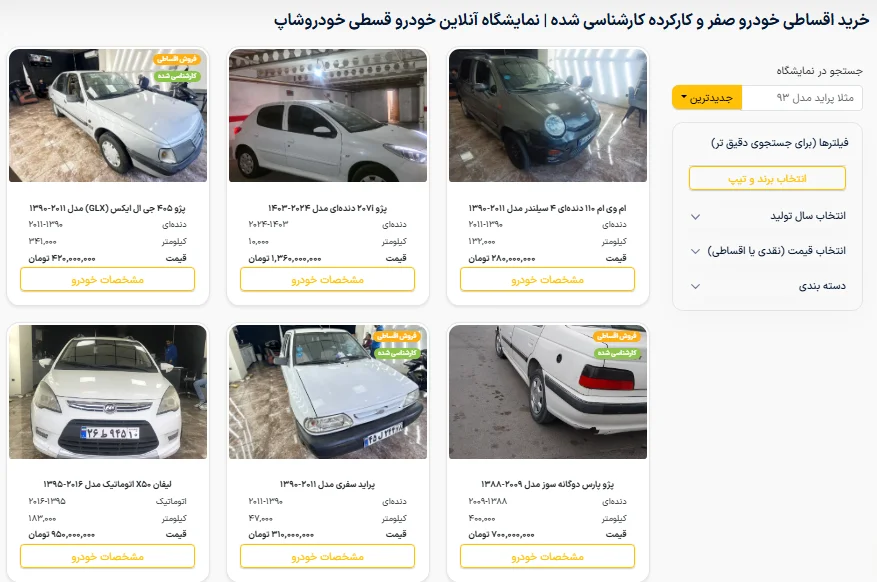Expand the انتخاب قیمت filter chevron
Viewport: 877px width, 582px height.
coord(695,251)
